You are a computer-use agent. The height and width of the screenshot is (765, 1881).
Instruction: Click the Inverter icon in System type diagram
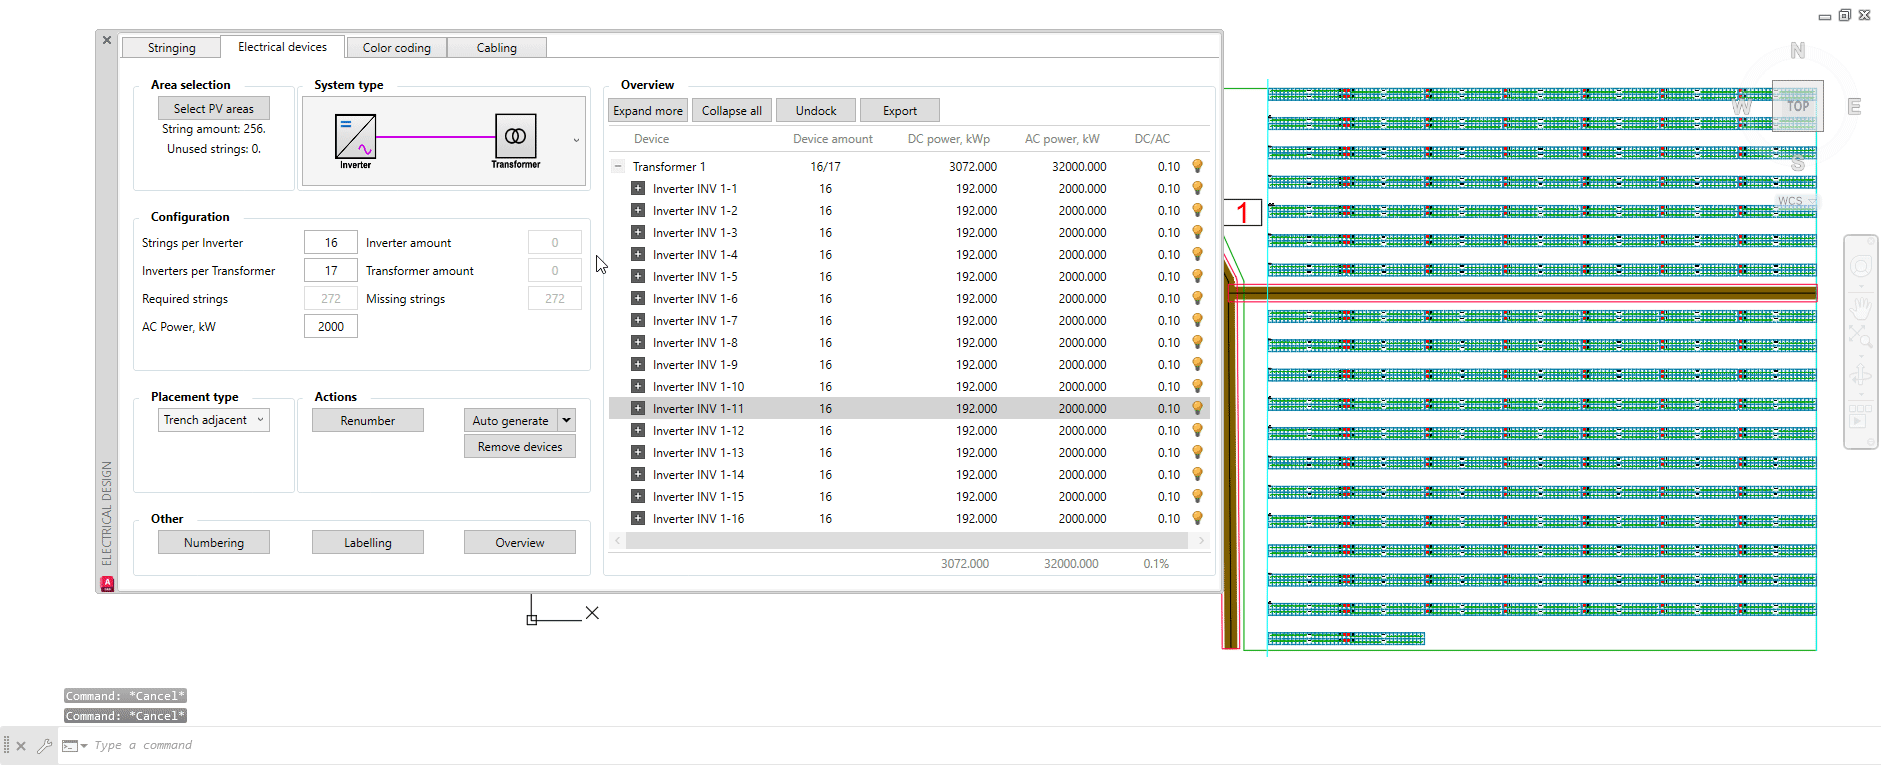click(x=355, y=136)
